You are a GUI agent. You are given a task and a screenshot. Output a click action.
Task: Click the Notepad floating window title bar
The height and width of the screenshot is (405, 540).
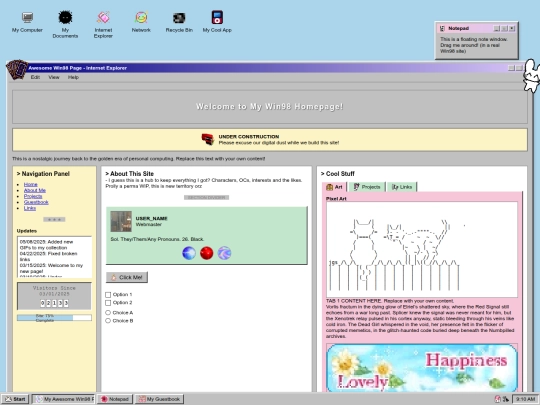click(477, 28)
